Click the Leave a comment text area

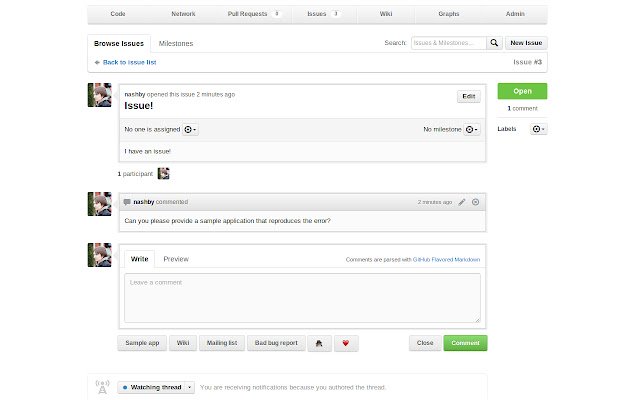302,298
